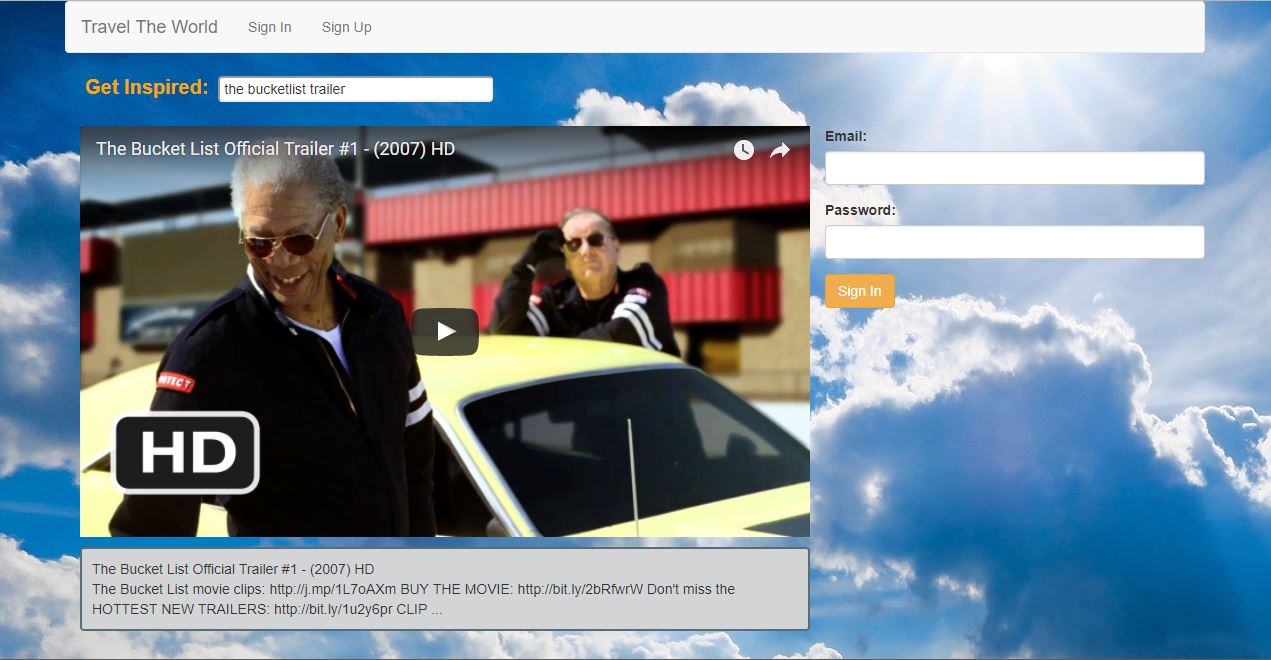This screenshot has width=1271, height=660.
Task: Focus the Email input field
Action: [1014, 168]
